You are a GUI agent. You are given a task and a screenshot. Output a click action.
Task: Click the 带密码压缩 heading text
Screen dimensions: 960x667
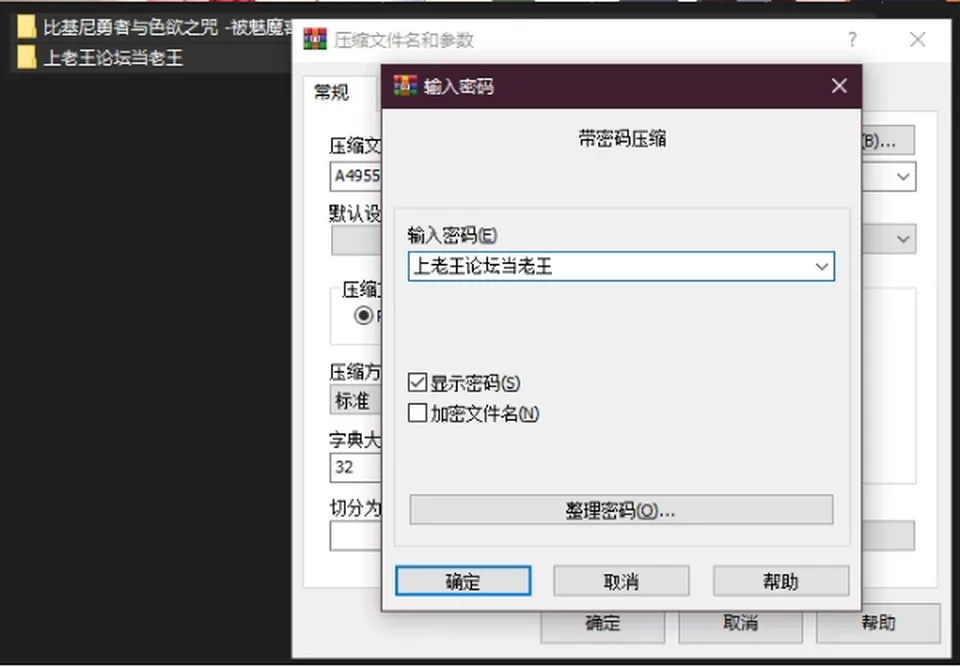(622, 139)
